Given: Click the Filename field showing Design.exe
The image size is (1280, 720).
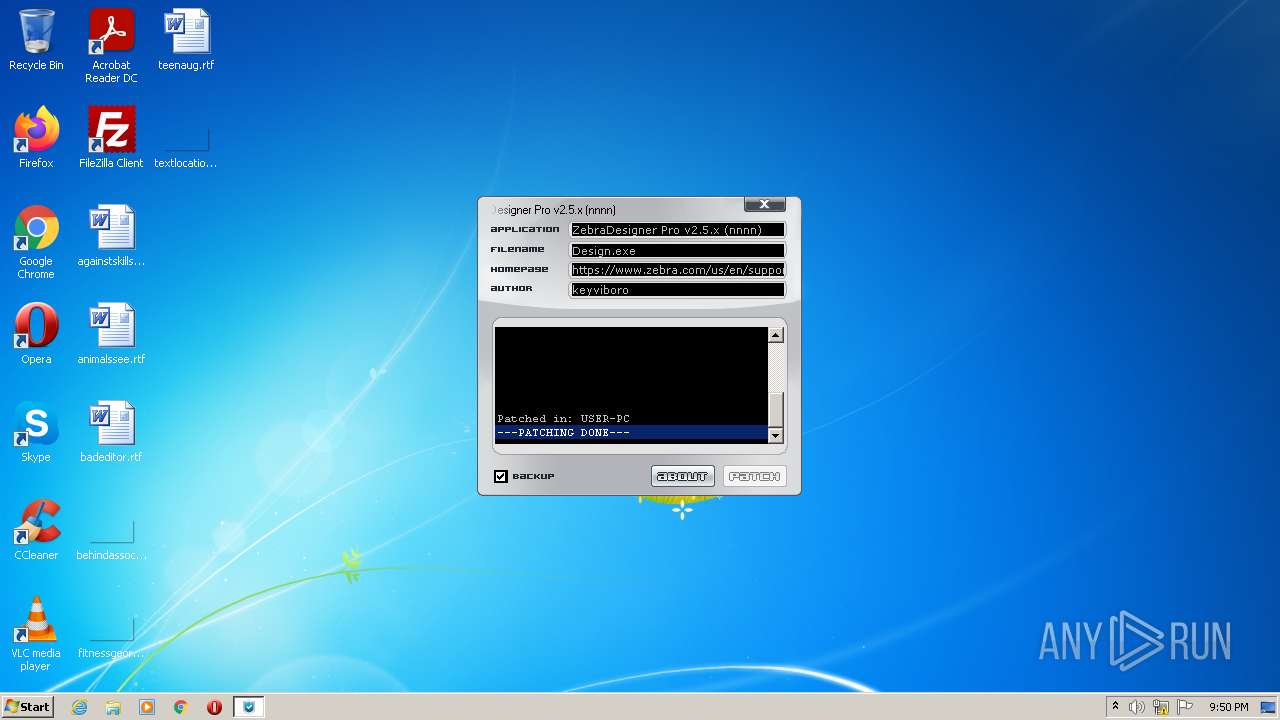Looking at the screenshot, I should tap(677, 250).
